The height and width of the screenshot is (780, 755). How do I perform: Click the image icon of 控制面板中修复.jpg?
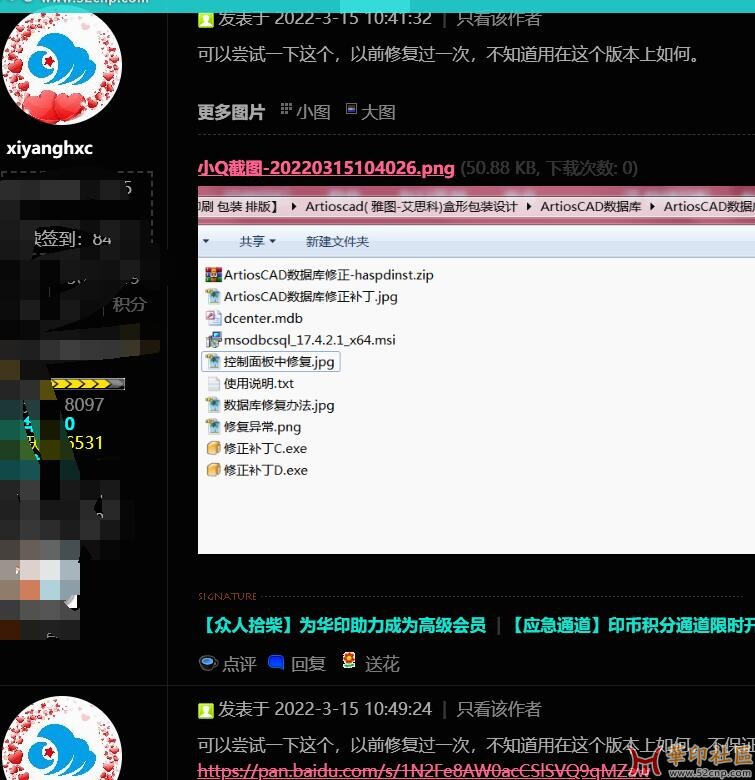click(x=213, y=362)
